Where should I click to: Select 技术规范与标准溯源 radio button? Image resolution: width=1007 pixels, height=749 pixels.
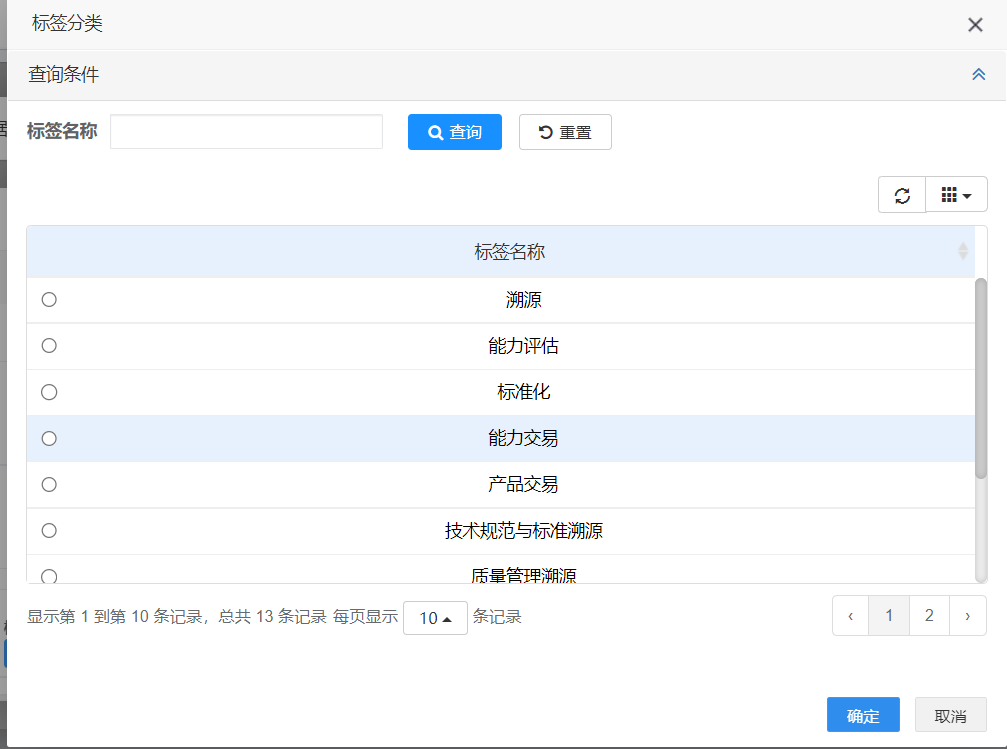[49, 530]
